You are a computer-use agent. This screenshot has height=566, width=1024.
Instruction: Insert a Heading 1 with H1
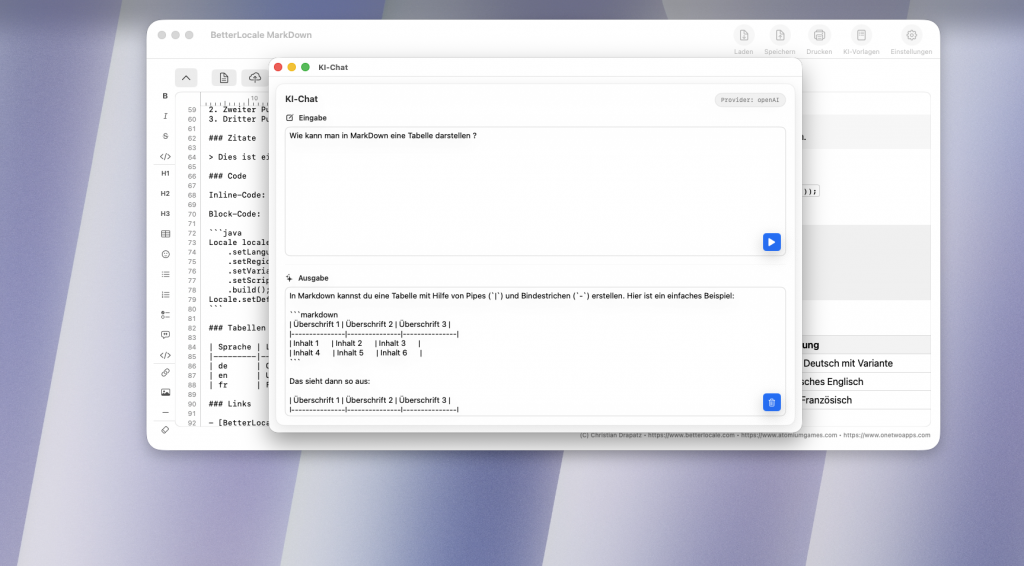[x=165, y=173]
